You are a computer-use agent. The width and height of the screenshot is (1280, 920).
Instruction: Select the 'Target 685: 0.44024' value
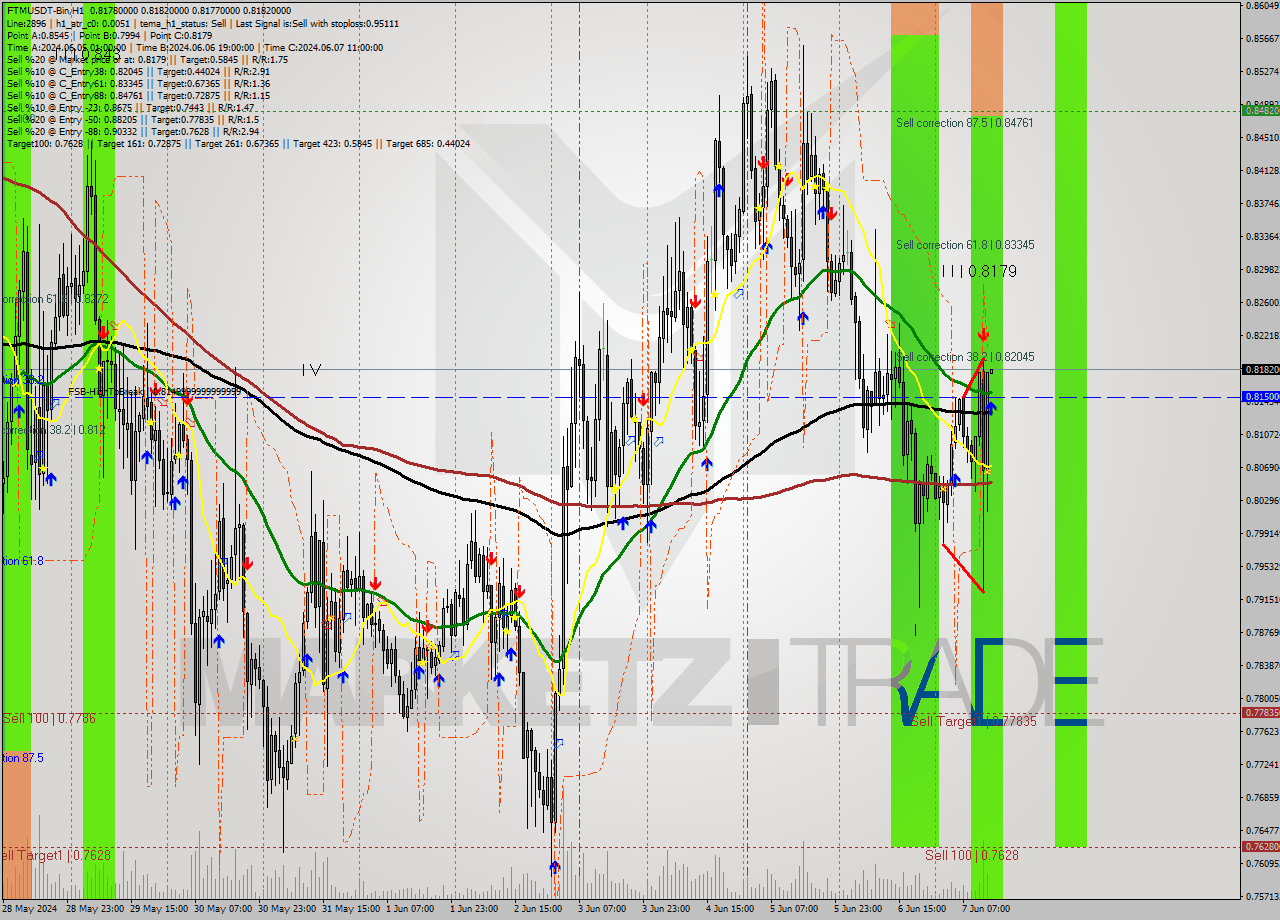point(427,143)
